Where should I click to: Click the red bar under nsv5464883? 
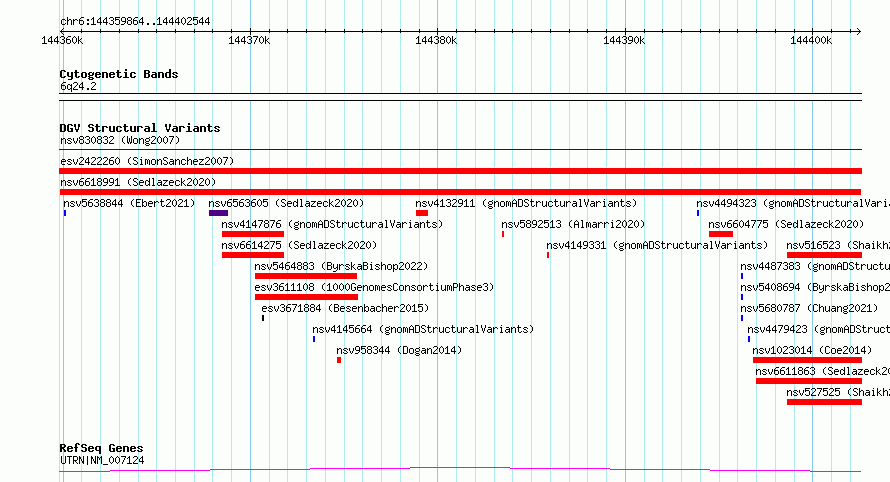[306, 276]
